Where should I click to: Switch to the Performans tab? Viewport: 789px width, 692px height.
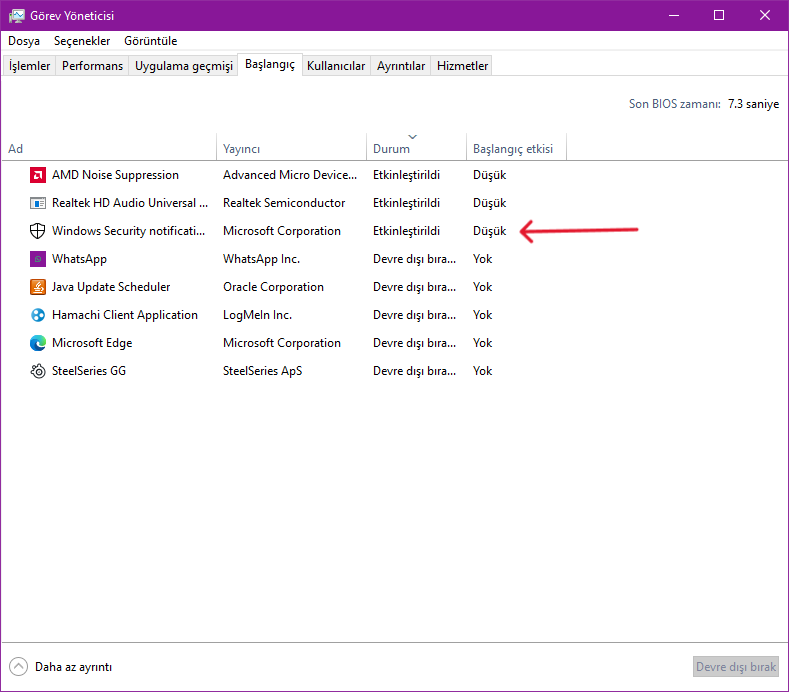tap(92, 66)
